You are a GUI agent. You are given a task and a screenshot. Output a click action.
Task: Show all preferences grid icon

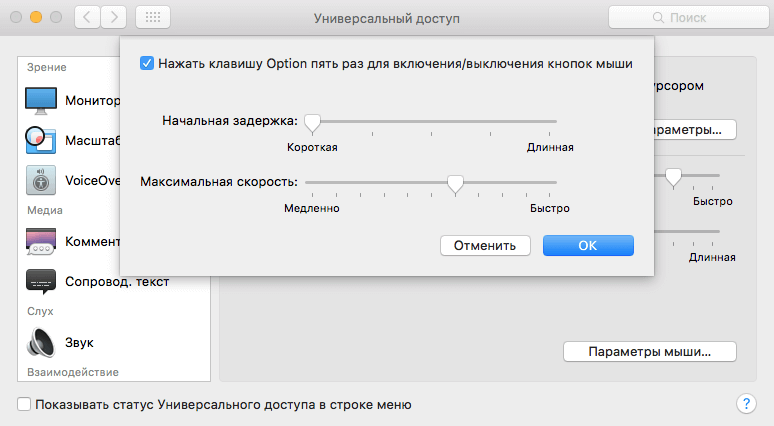(x=153, y=18)
